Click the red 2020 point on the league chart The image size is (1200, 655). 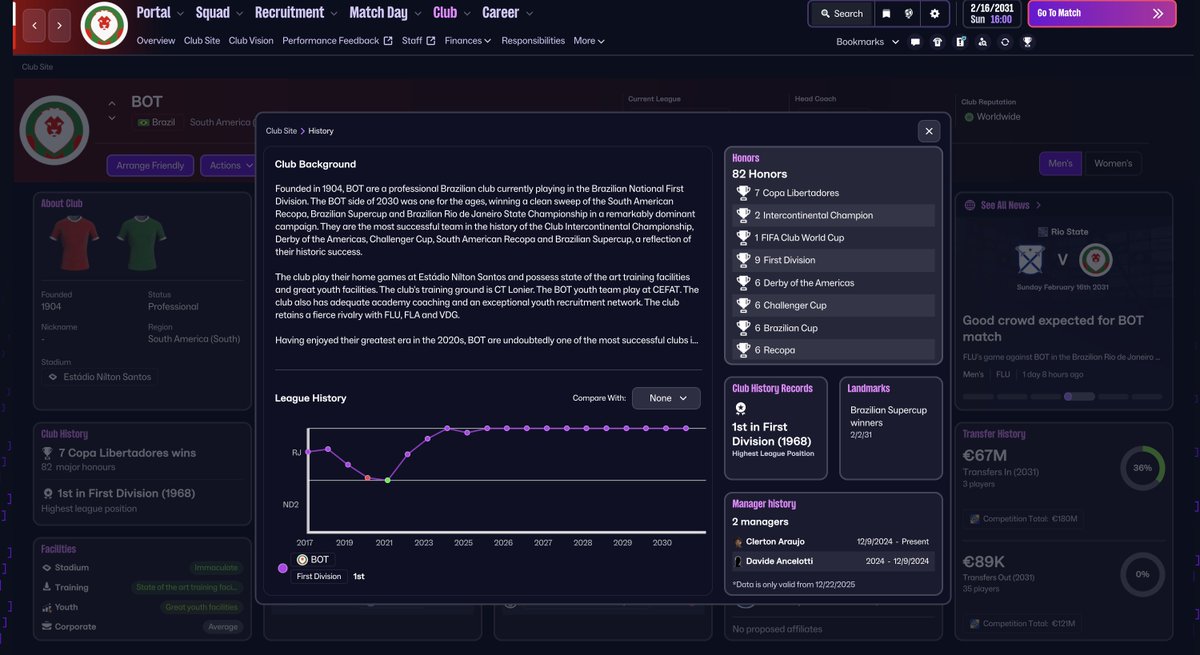click(368, 478)
